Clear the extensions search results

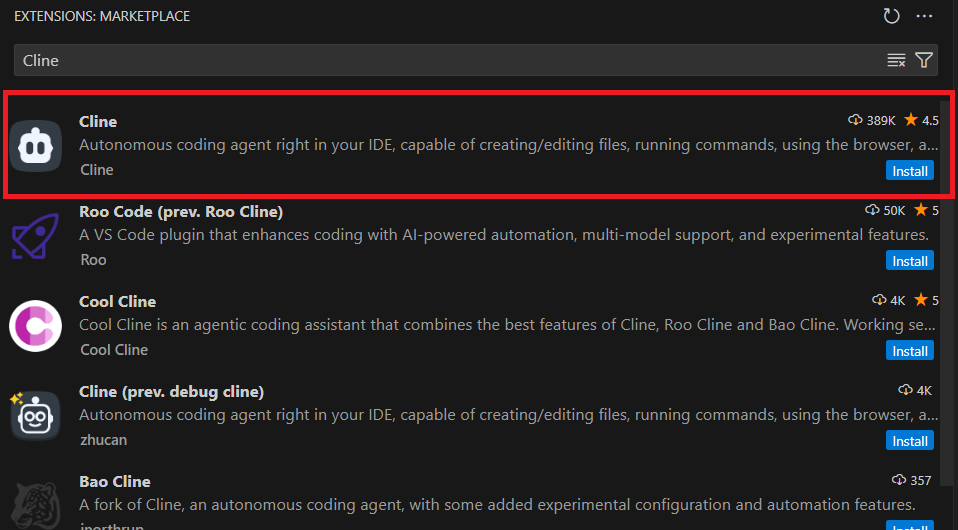pyautogui.click(x=896, y=60)
